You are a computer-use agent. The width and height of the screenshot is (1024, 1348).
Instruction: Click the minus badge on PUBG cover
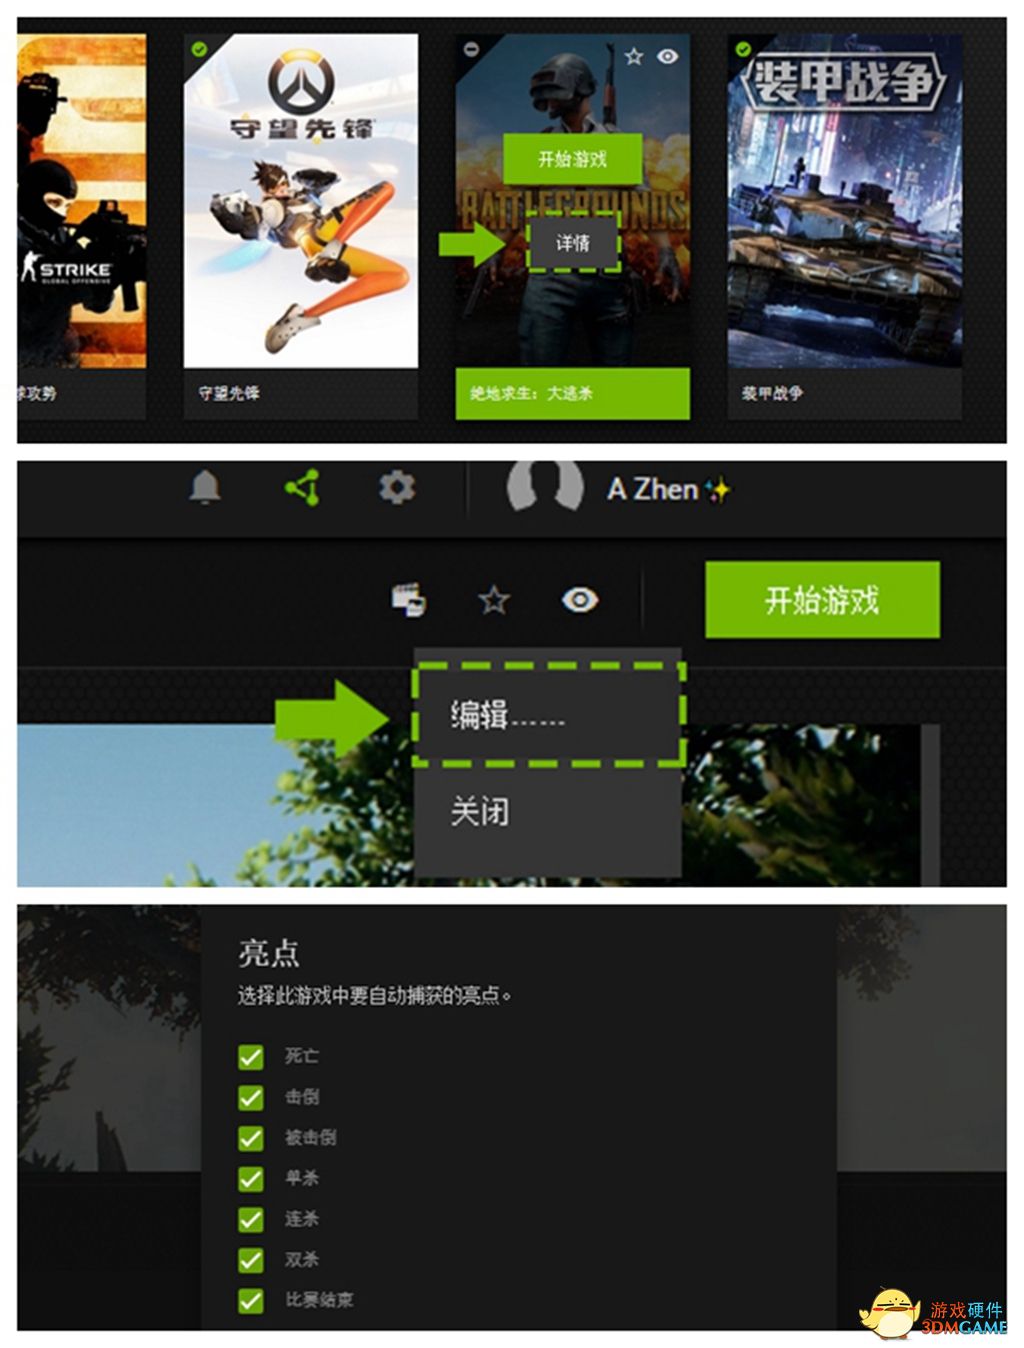tap(472, 48)
